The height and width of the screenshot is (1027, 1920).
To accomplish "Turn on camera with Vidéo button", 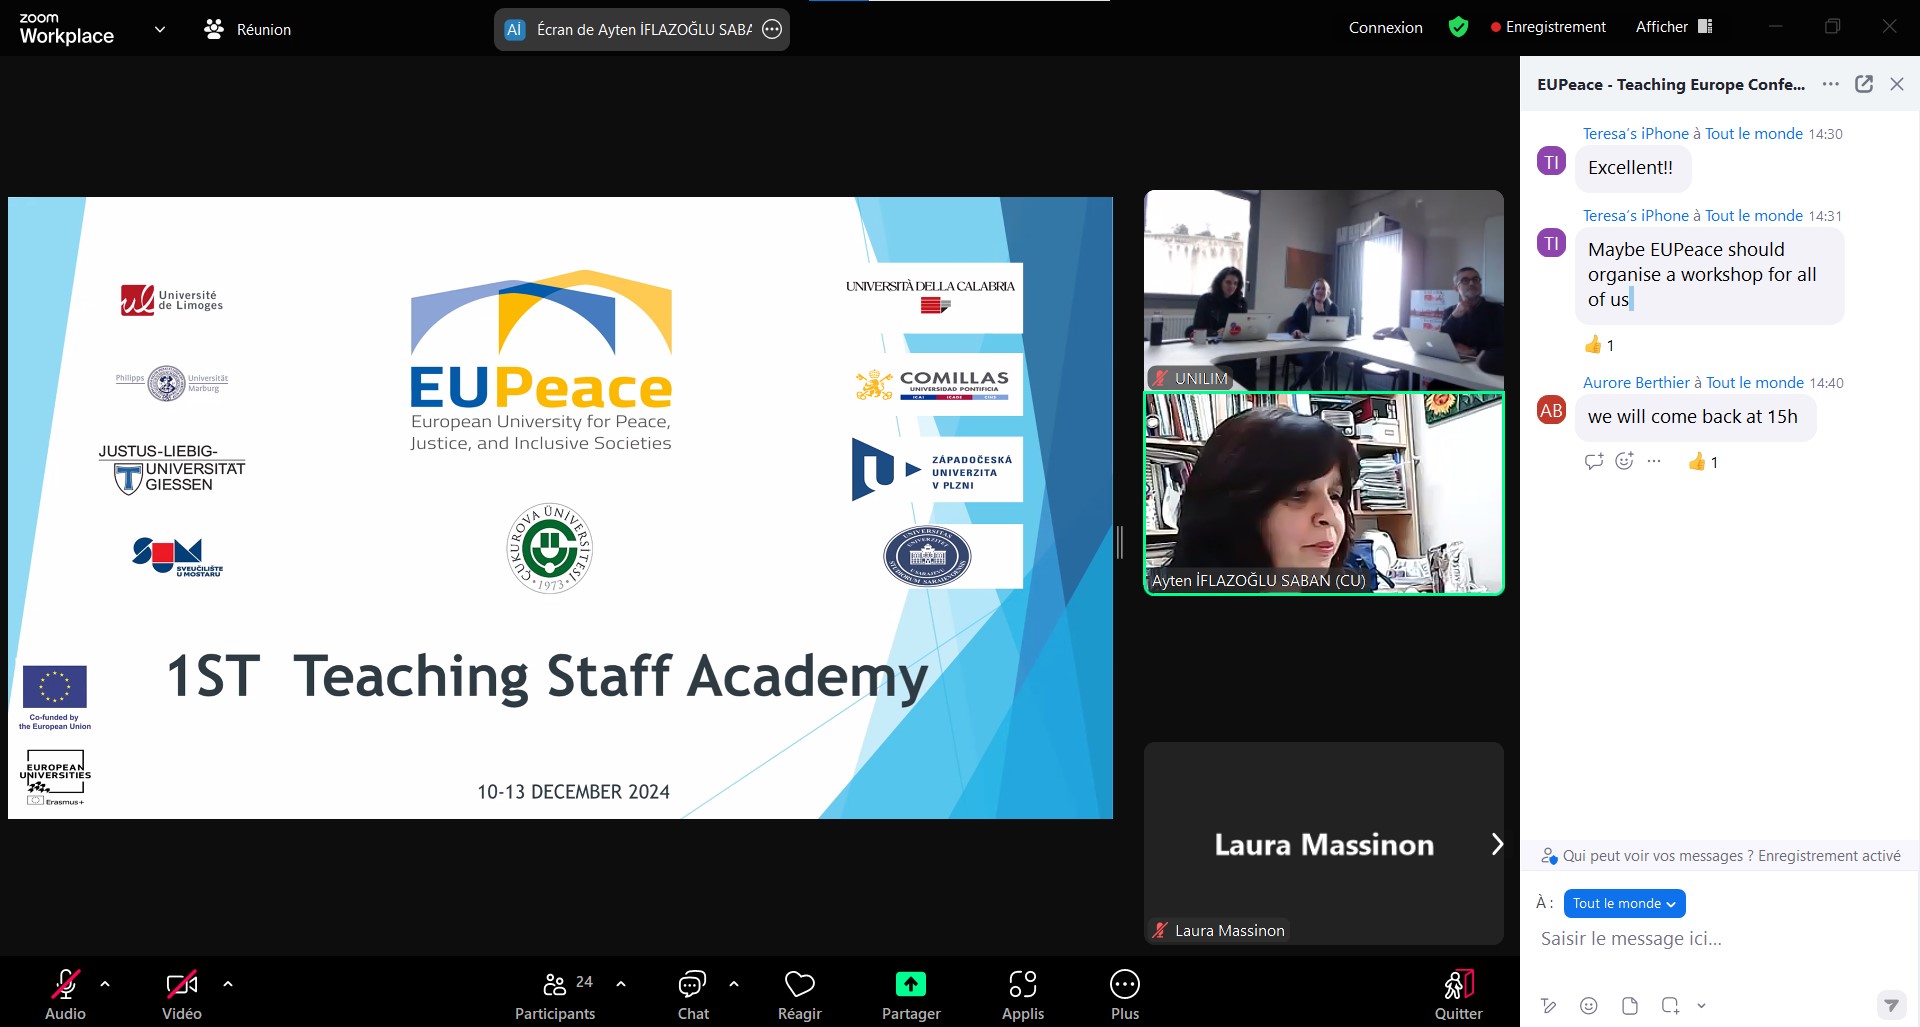I will click(x=181, y=993).
